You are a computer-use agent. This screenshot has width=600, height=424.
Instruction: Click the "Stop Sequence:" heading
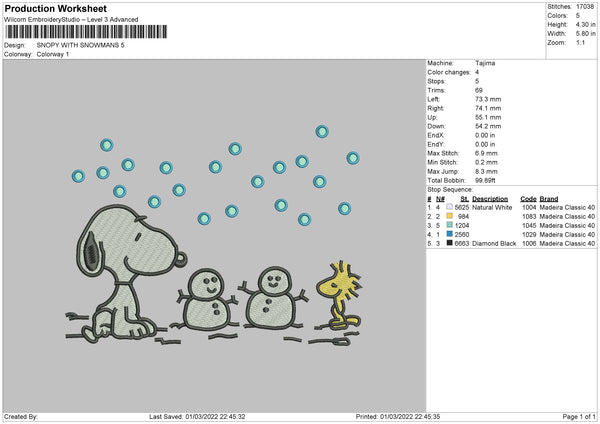(x=450, y=190)
